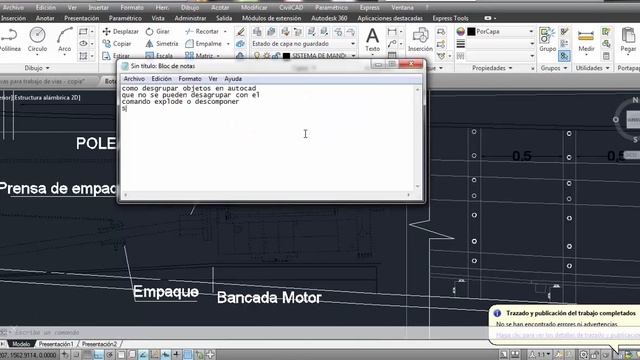Choose the Desplazar move tool

pos(120,31)
